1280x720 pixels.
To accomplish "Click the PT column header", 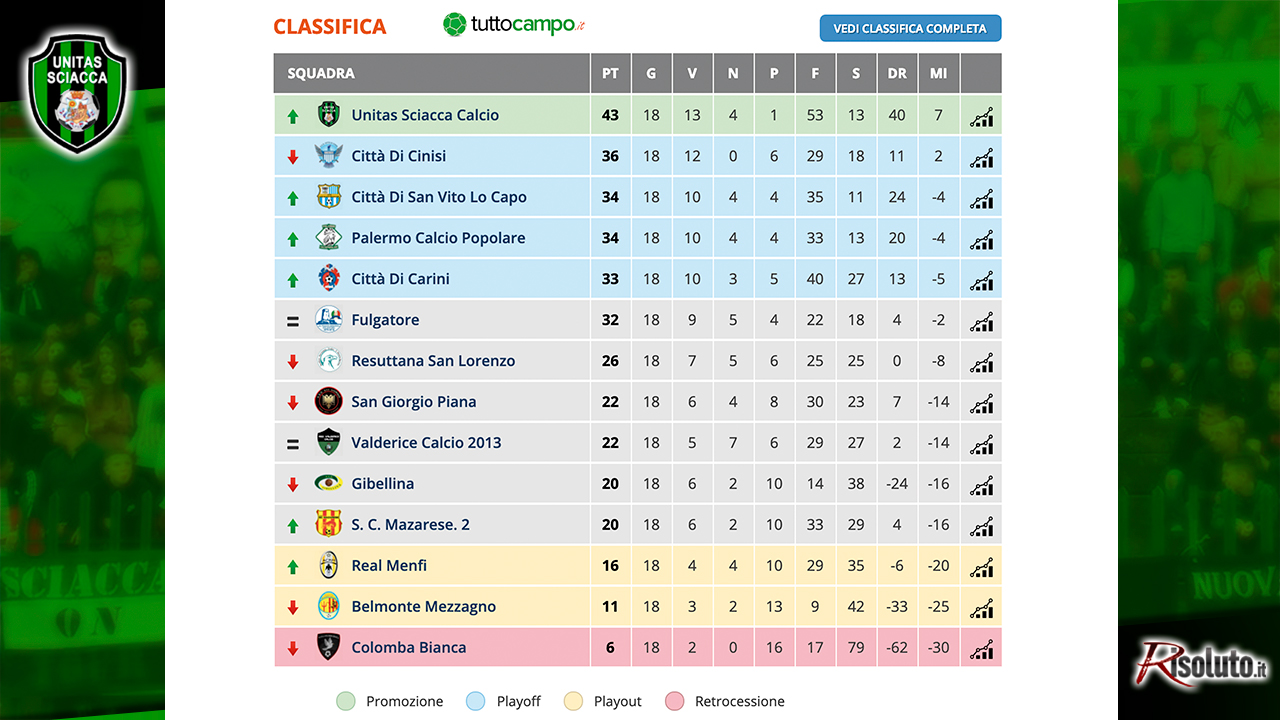I will point(610,73).
